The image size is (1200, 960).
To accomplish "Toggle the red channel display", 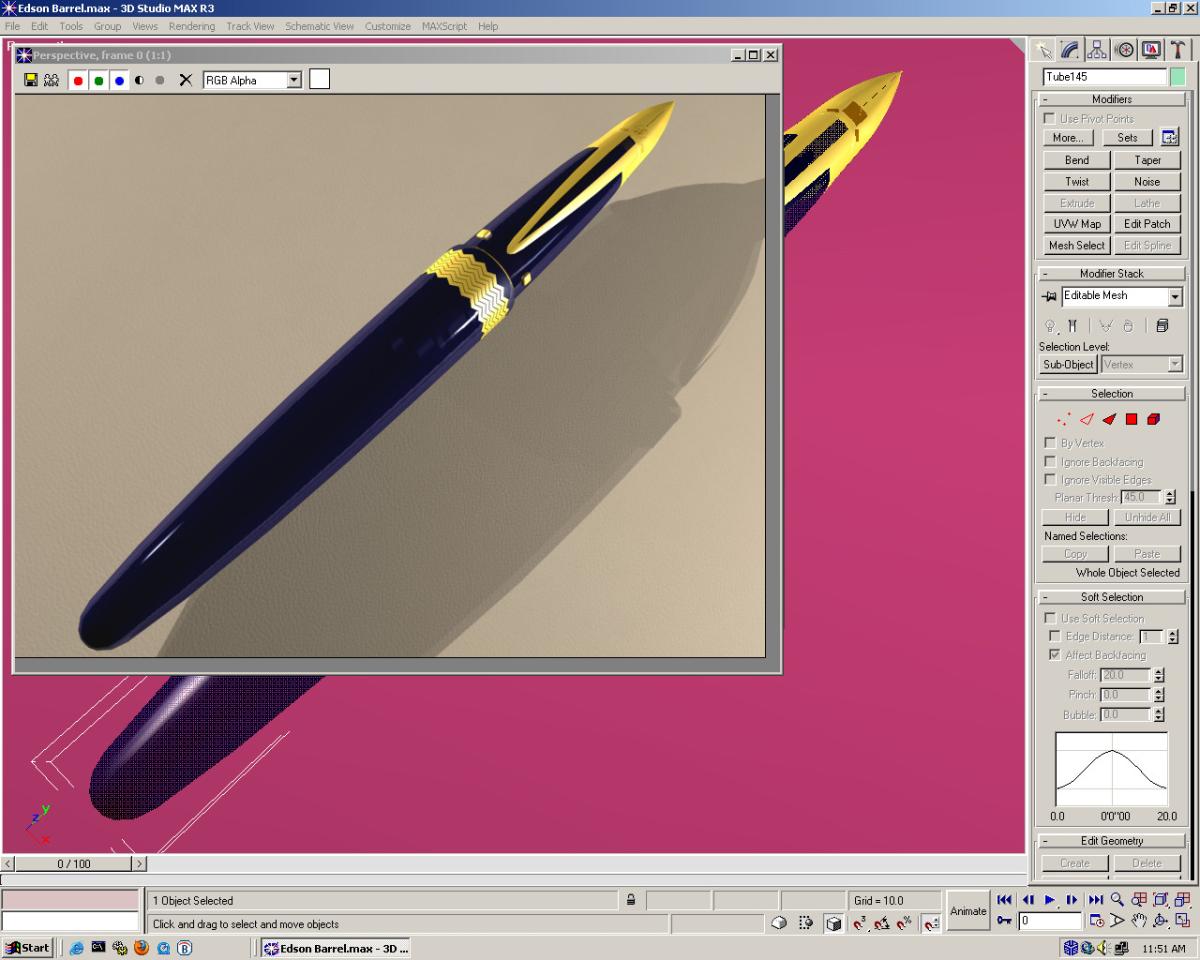I will pos(78,80).
